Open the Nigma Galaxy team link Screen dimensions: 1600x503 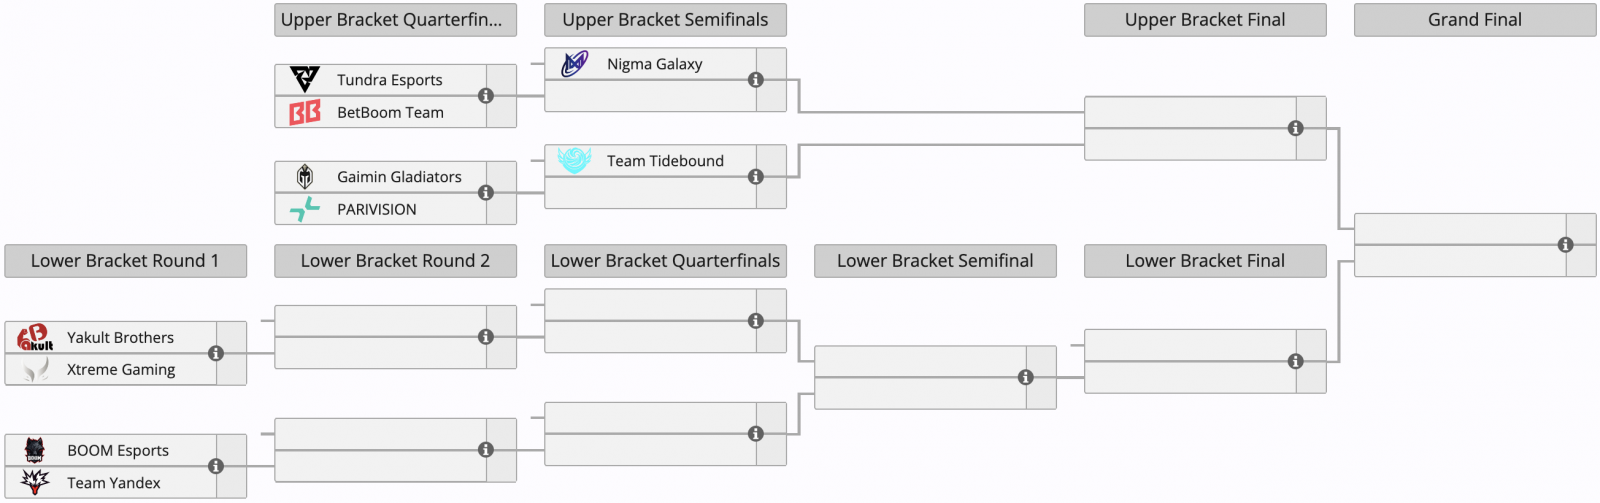click(655, 64)
